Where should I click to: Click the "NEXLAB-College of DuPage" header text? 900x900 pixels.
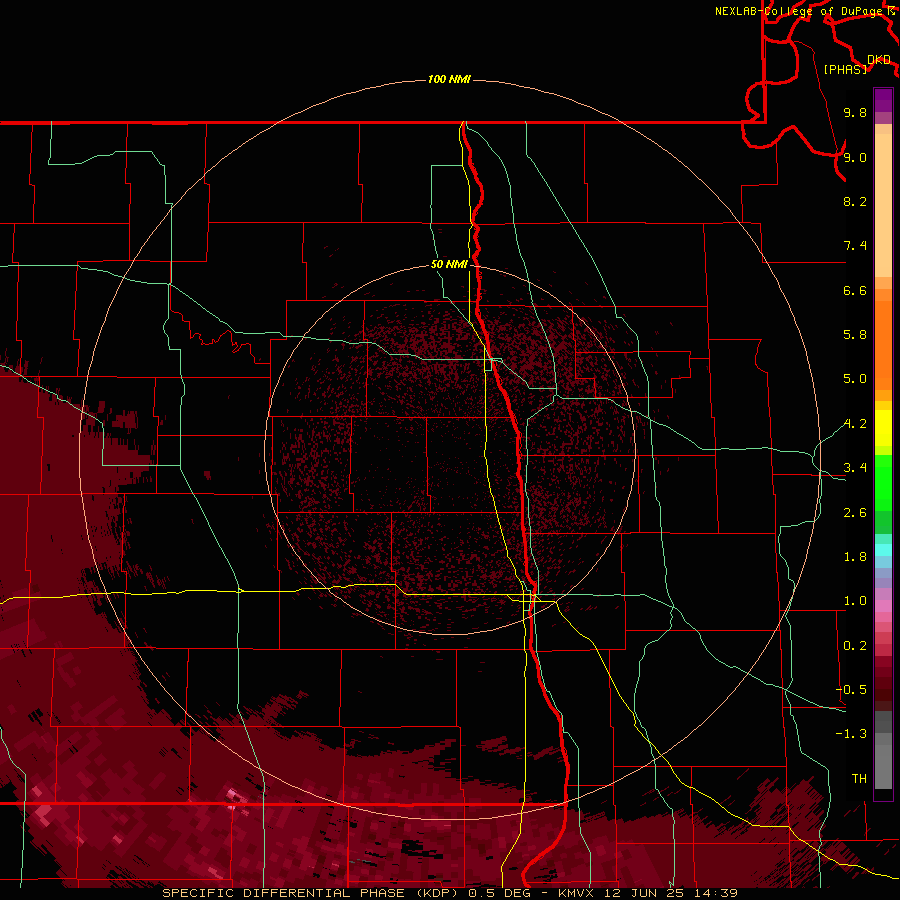pyautogui.click(x=799, y=11)
